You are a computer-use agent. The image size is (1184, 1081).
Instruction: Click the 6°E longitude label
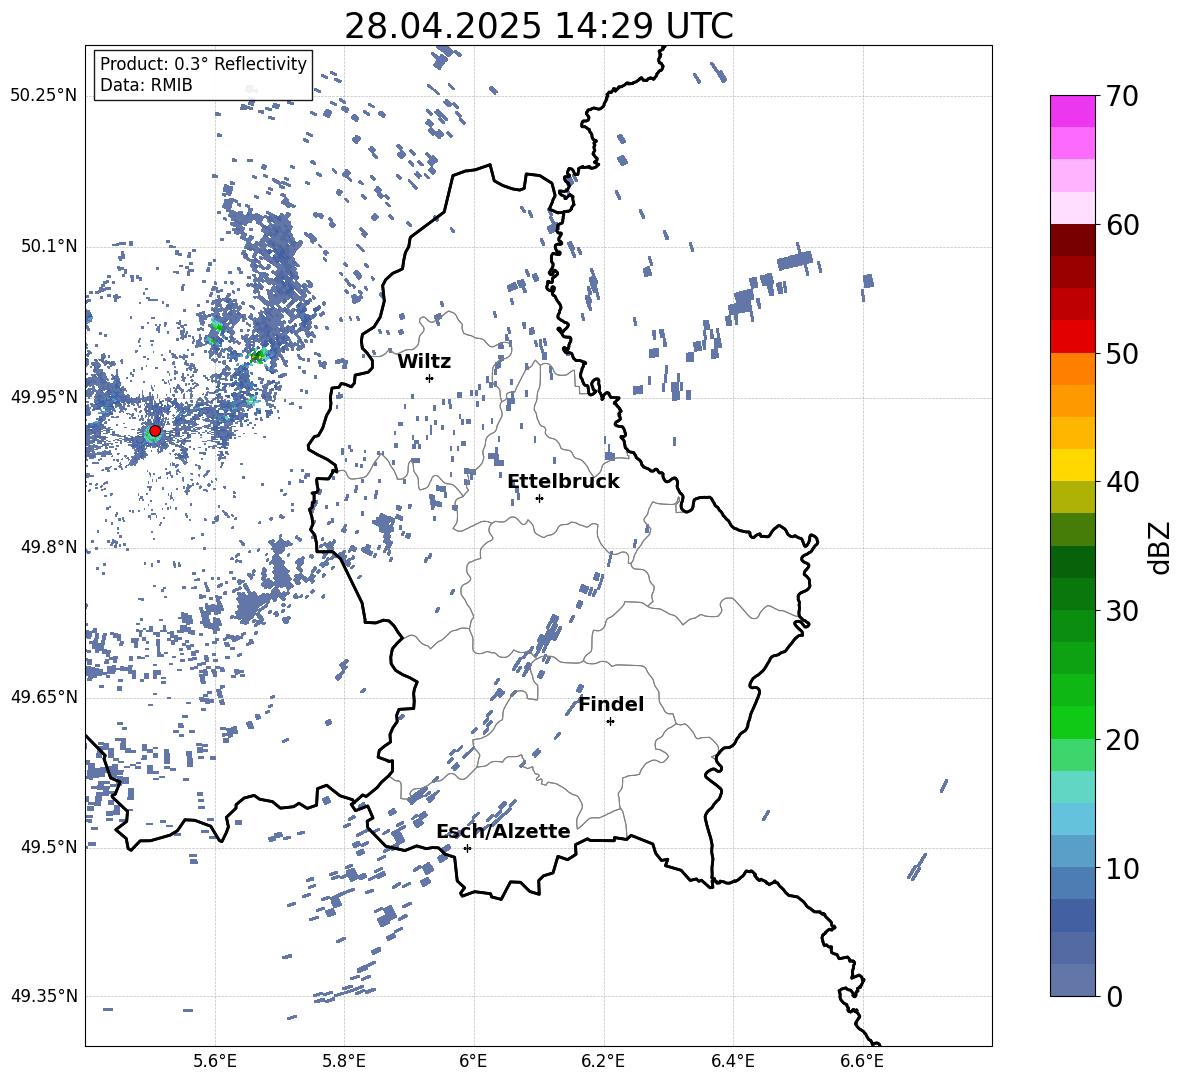click(x=473, y=1062)
